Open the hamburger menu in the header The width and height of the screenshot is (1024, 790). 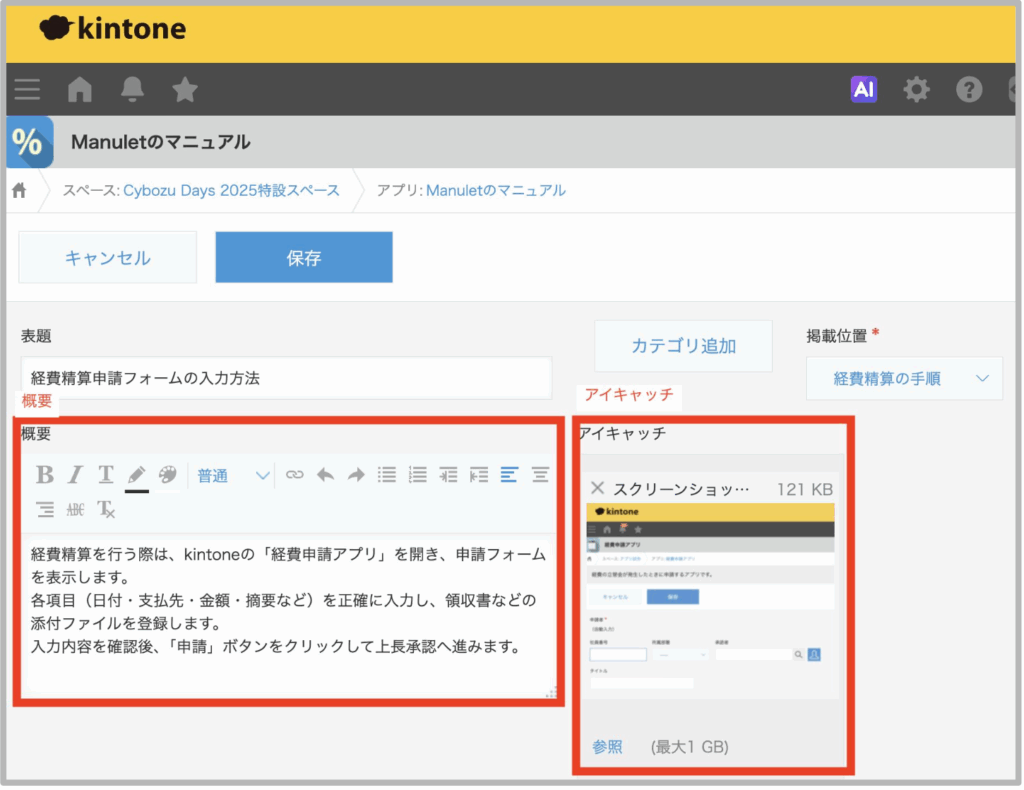click(28, 90)
